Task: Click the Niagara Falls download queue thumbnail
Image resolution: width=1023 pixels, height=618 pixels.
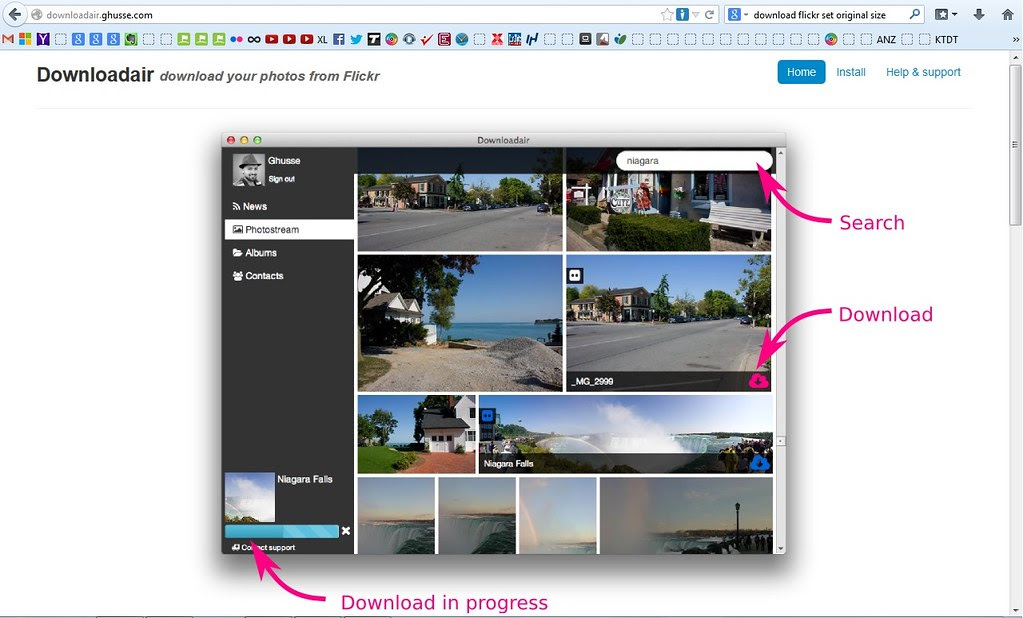Action: pos(250,497)
